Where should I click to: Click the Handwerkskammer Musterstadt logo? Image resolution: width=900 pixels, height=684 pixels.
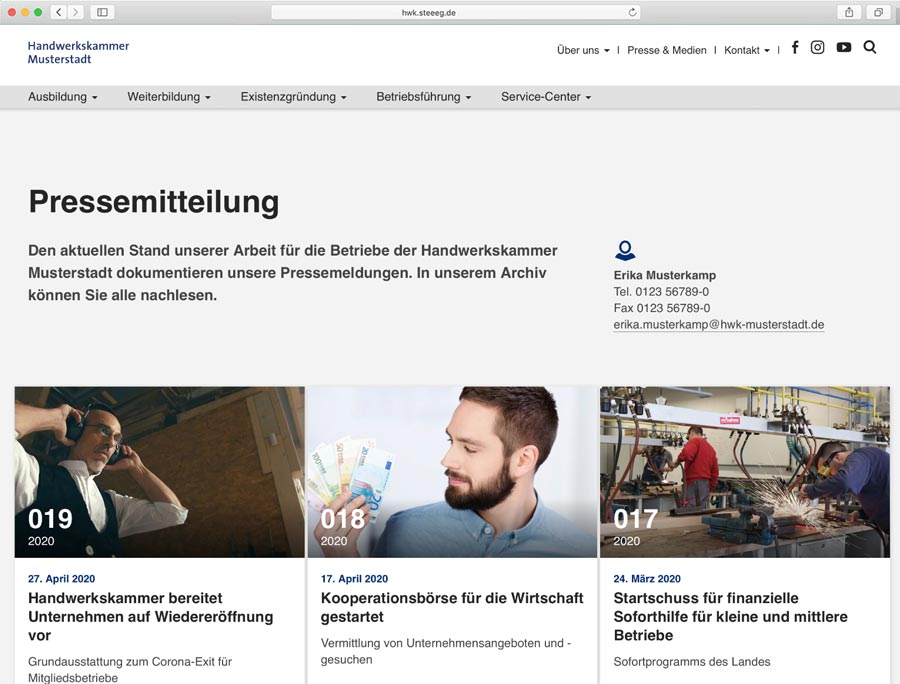pos(78,52)
